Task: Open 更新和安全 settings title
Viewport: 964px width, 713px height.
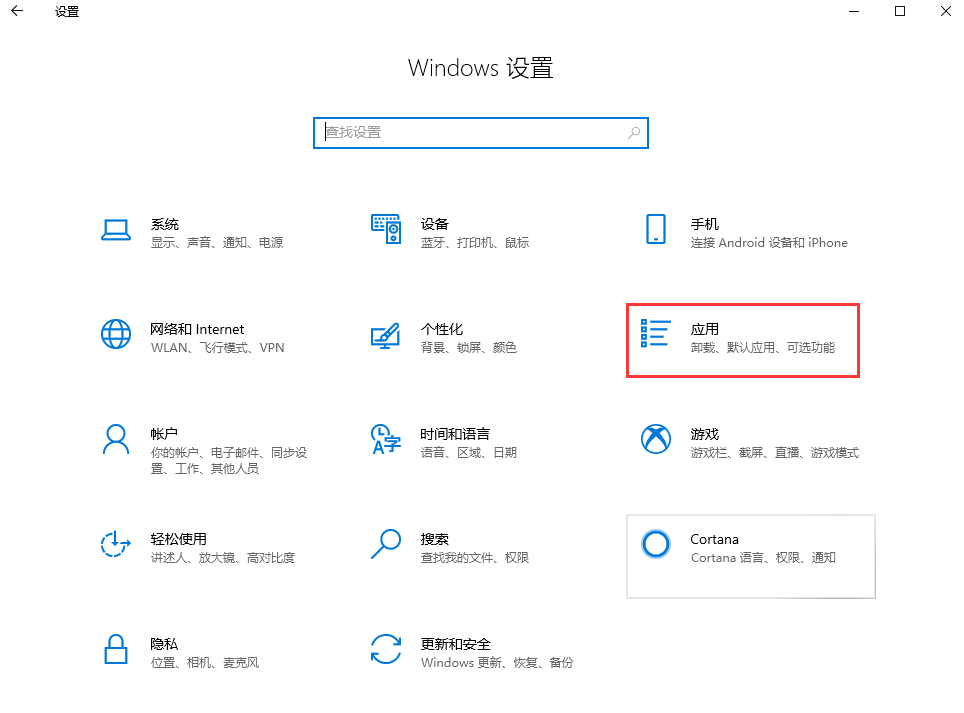Action: point(456,644)
